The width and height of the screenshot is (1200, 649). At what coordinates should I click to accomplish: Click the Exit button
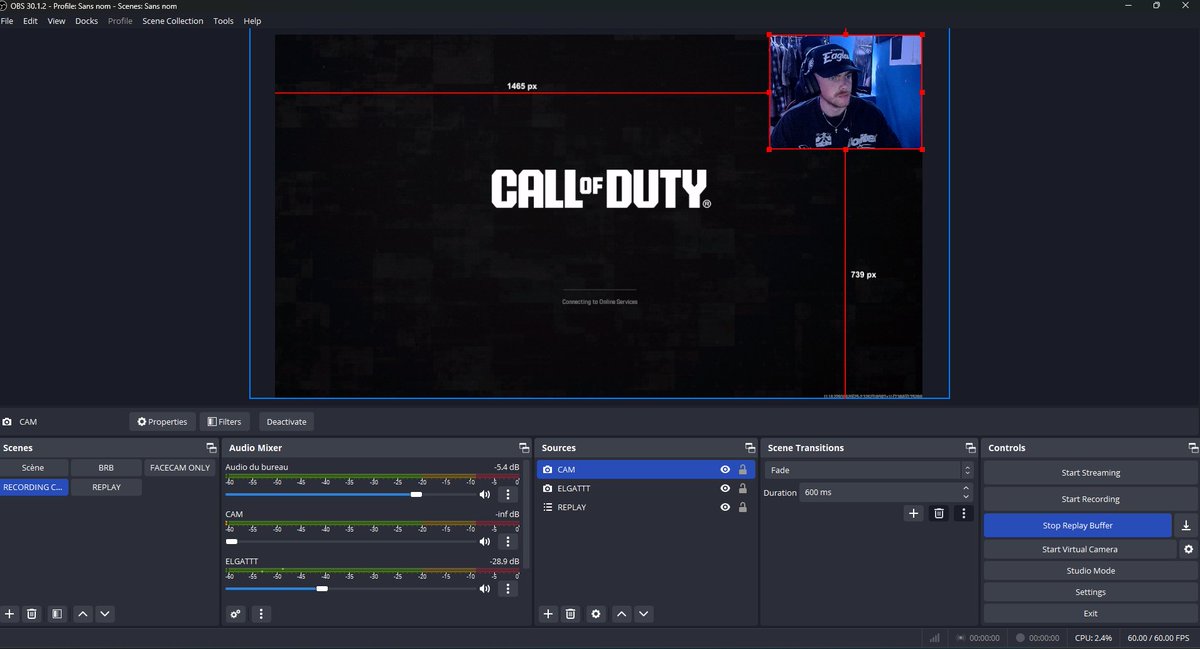click(x=1090, y=614)
